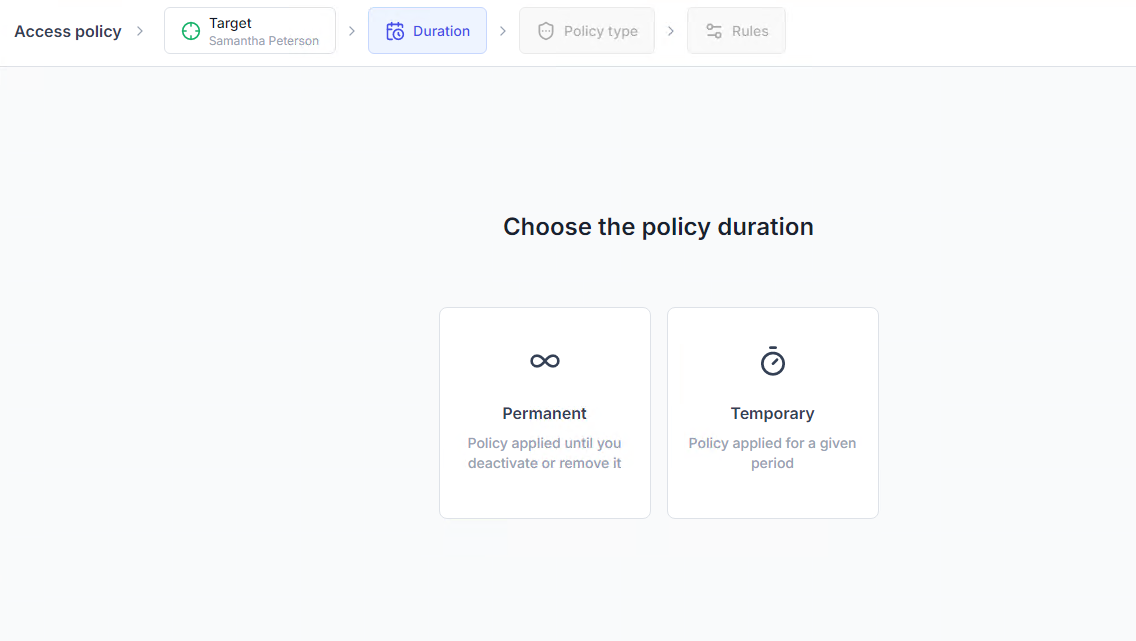1136x641 pixels.
Task: Click the Target crosshair icon
Action: point(190,31)
